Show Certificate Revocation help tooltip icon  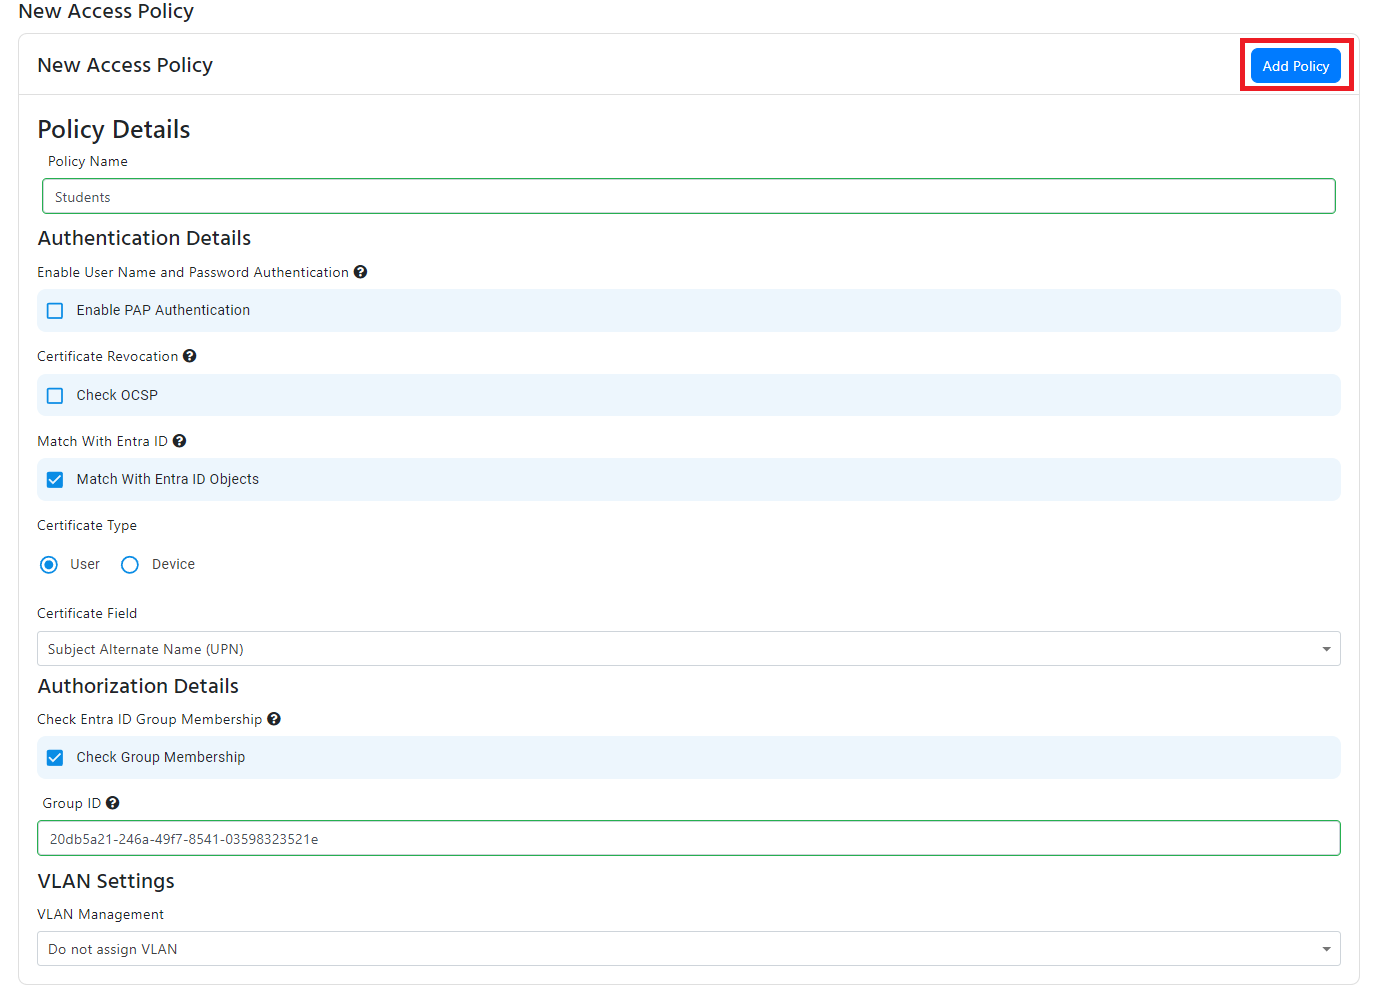click(x=190, y=356)
